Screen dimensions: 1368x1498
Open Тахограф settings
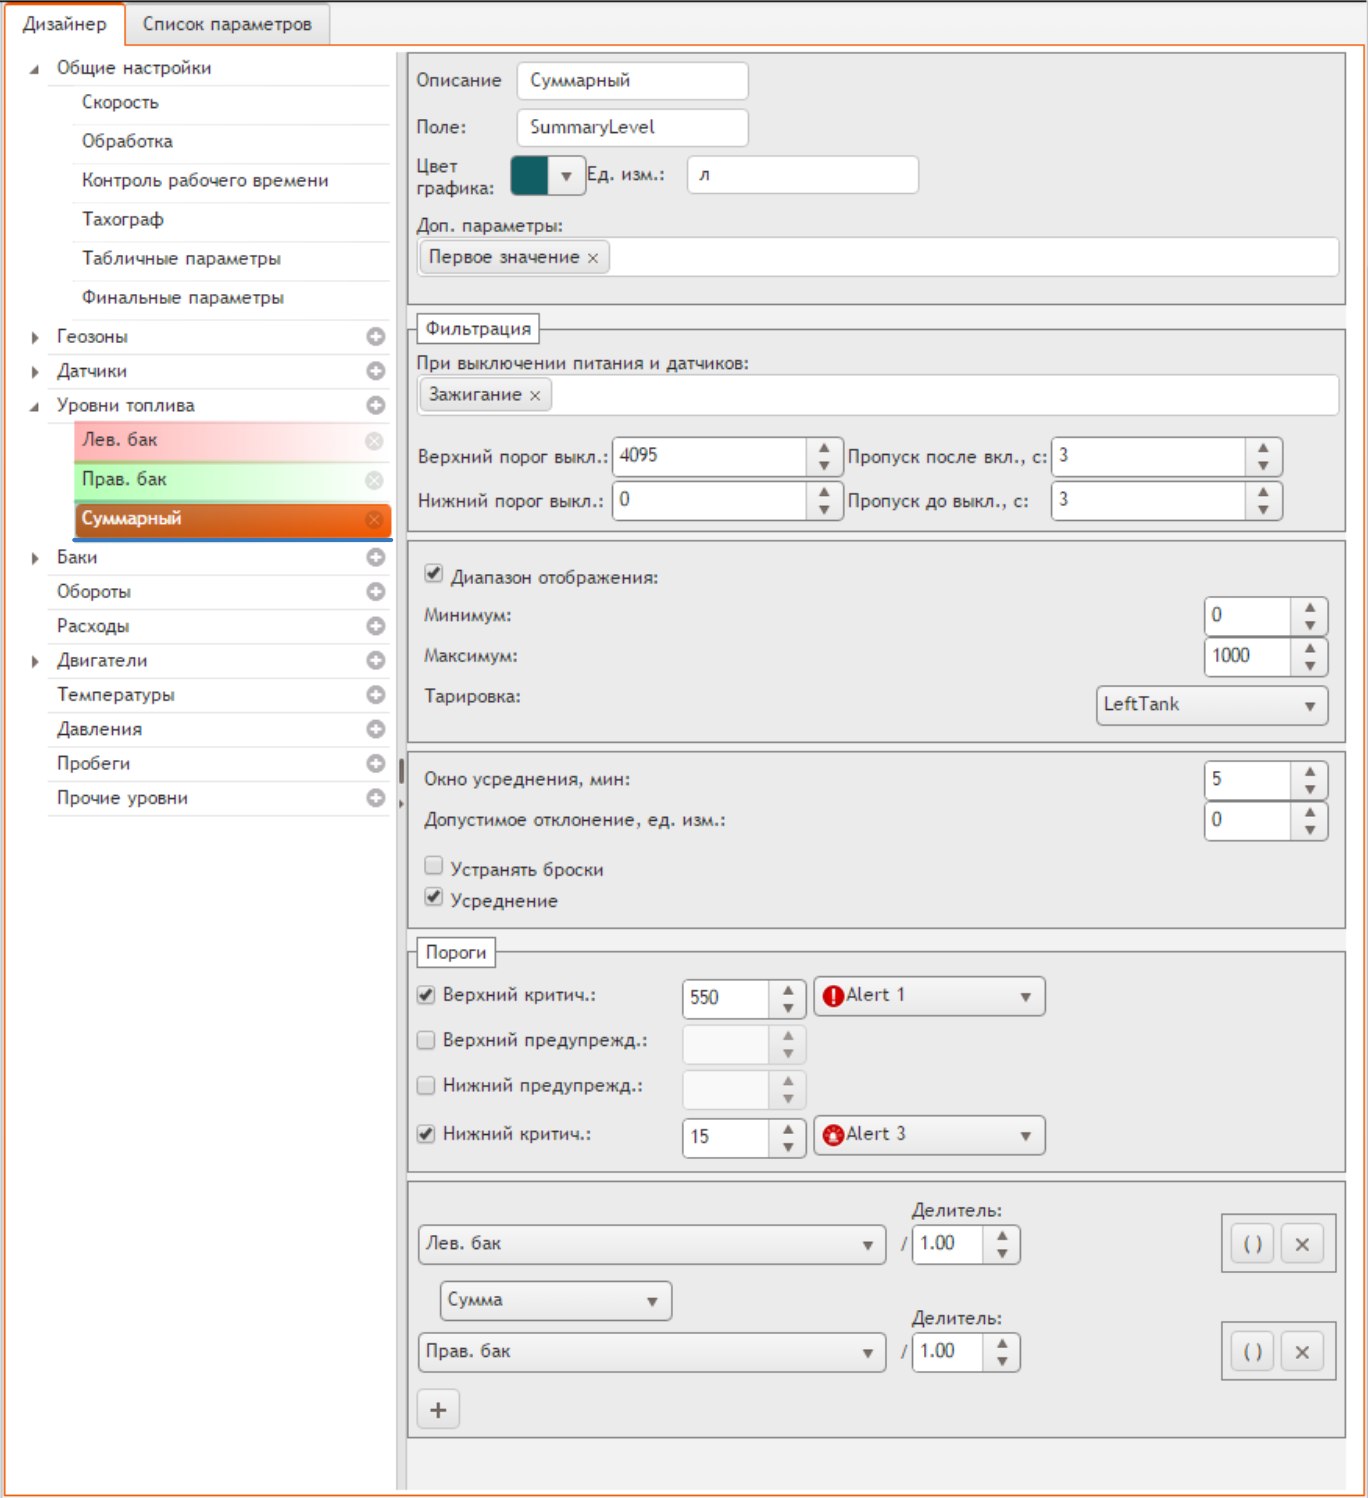(230, 220)
